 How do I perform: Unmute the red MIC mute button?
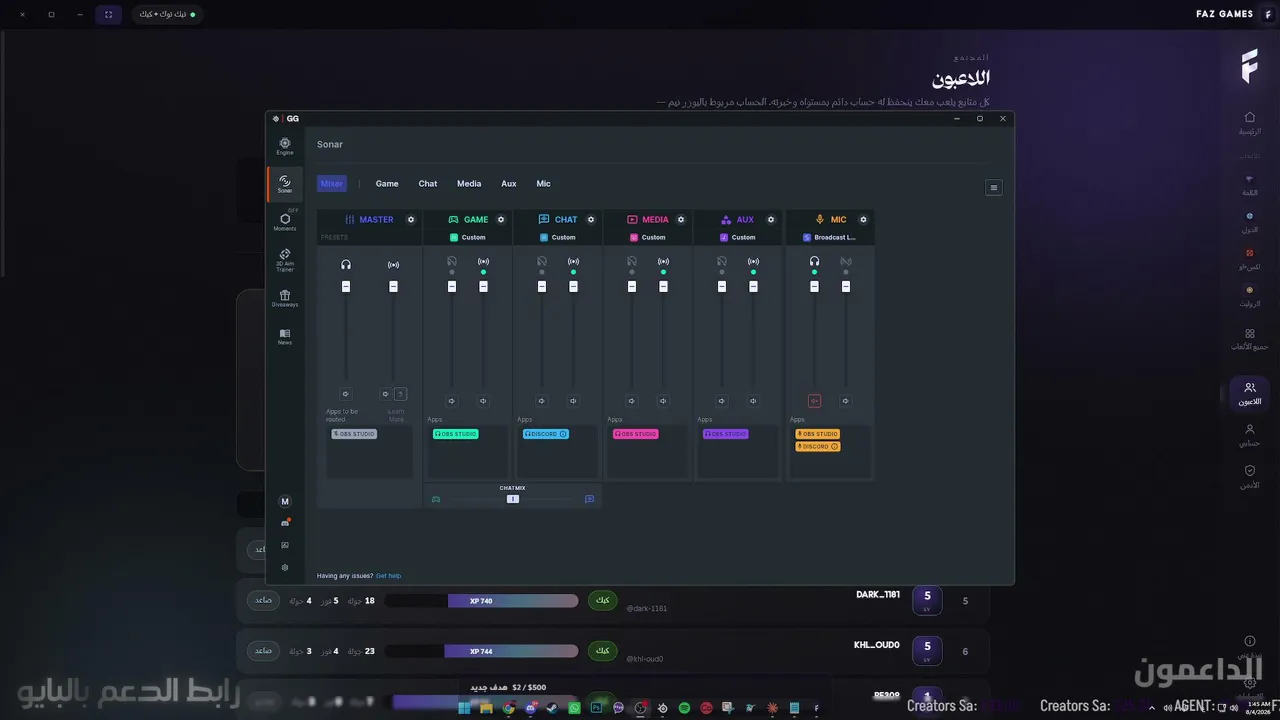[x=814, y=401]
